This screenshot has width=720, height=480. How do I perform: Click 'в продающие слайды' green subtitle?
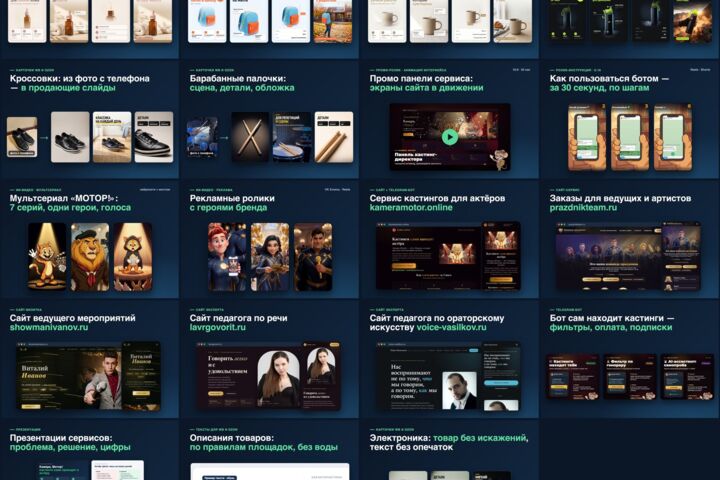point(68,88)
